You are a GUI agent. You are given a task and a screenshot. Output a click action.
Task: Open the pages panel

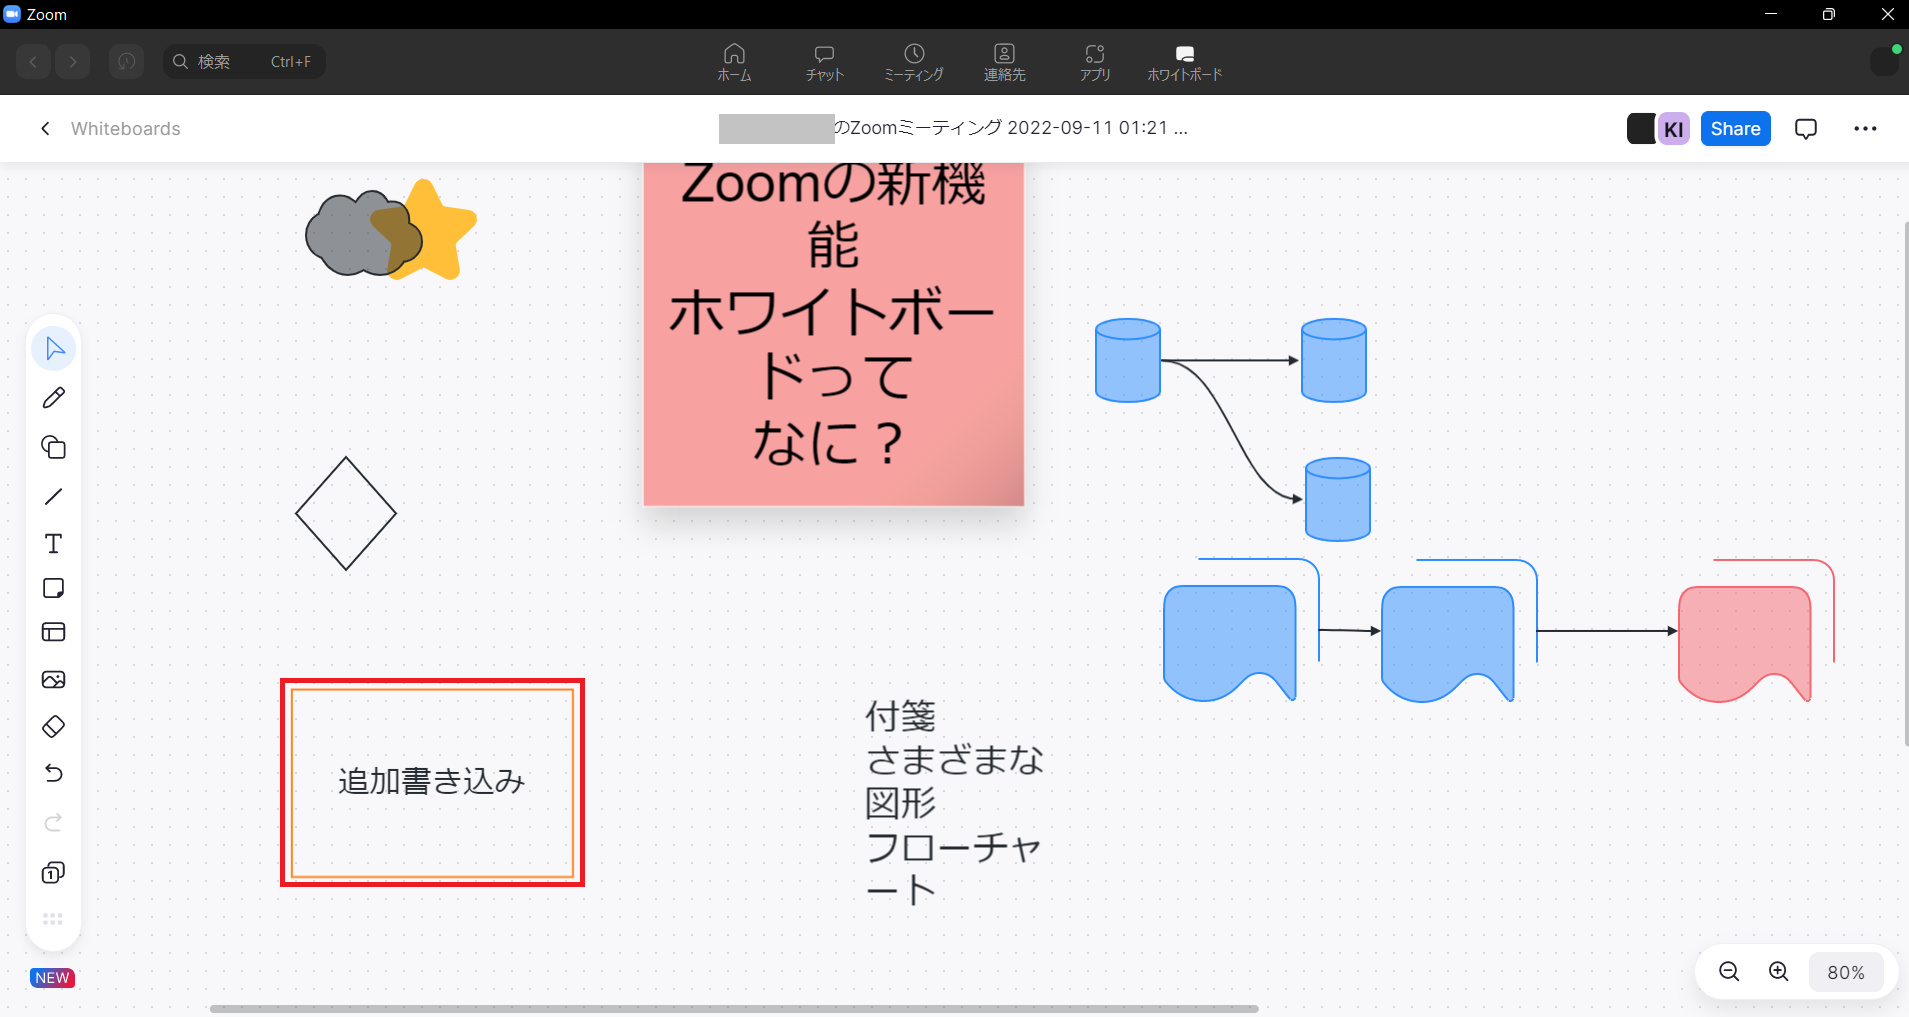(54, 873)
